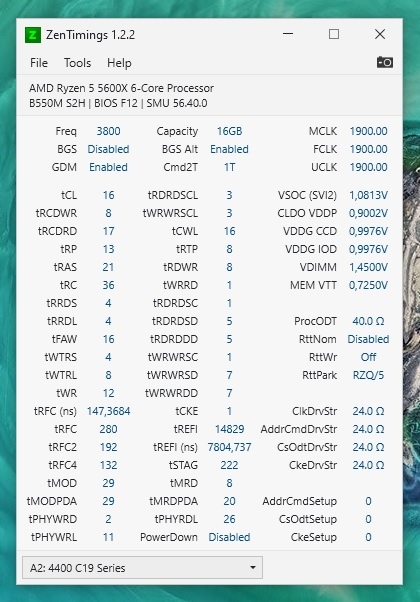This screenshot has height=602, width=420.
Task: Click the tRAS value 21
Action: click(108, 267)
